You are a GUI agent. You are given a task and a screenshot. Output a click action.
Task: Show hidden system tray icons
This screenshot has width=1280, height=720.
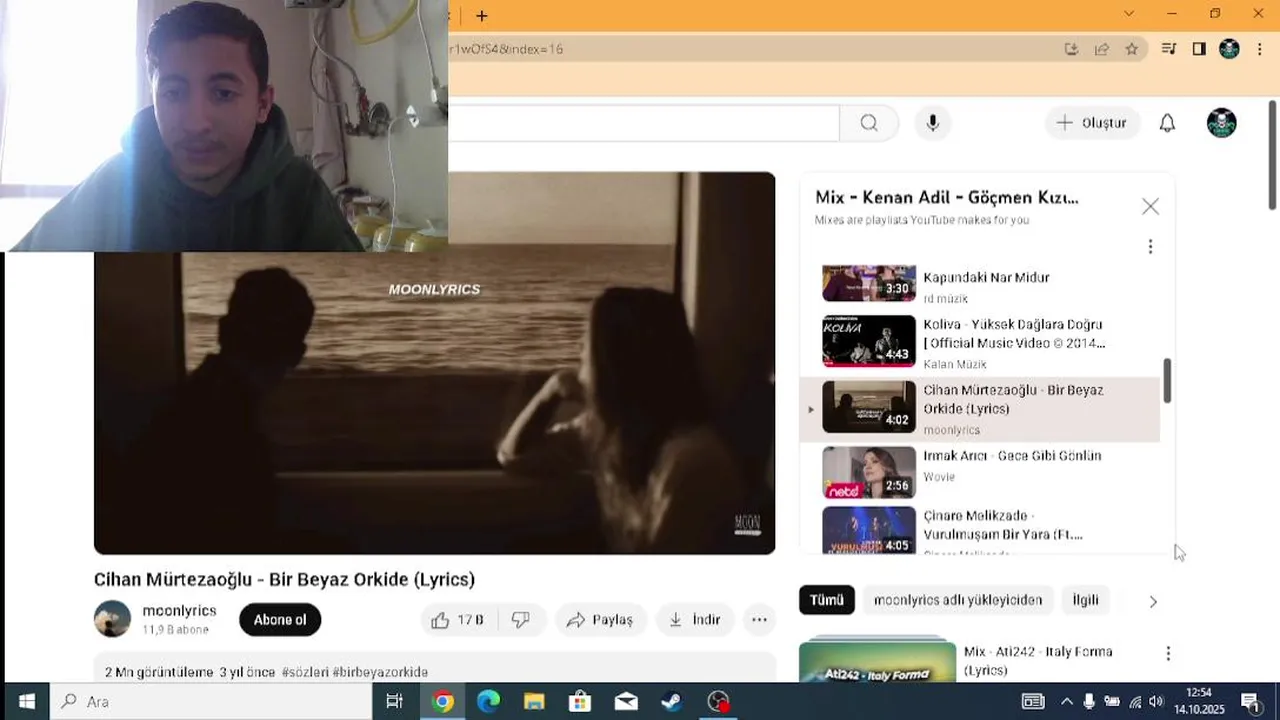pyautogui.click(x=1066, y=701)
